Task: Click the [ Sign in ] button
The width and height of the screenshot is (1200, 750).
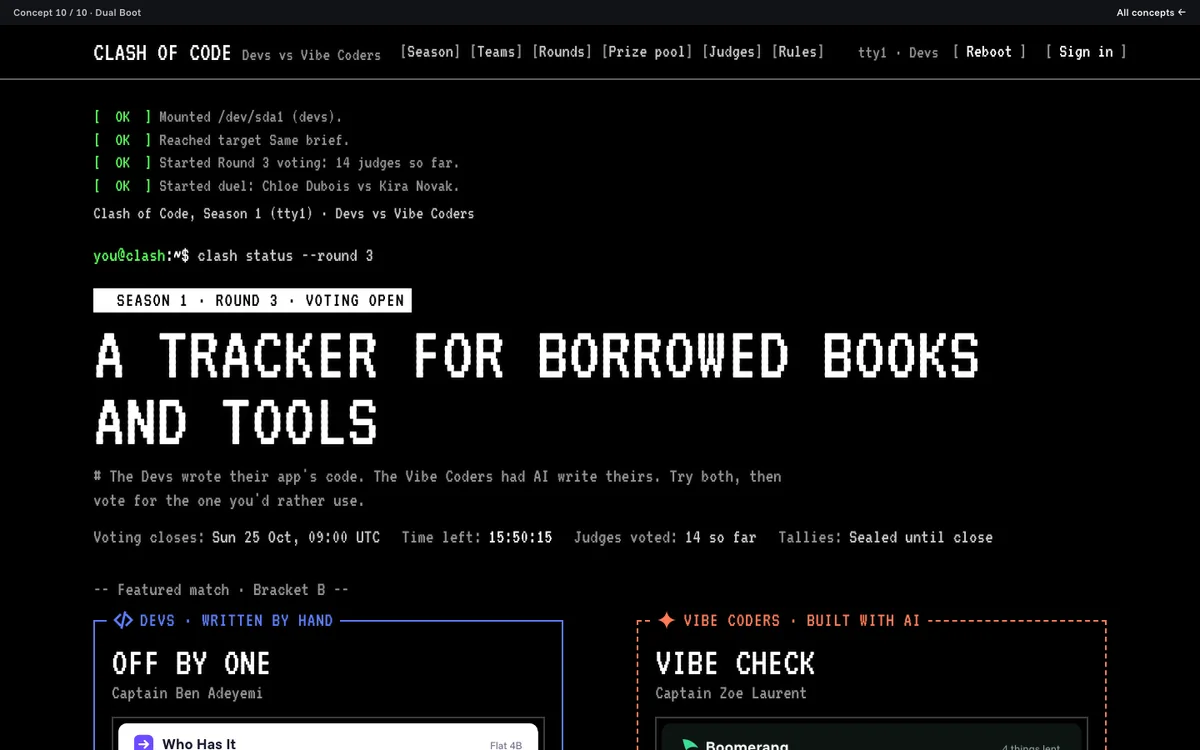Action: 1086,52
